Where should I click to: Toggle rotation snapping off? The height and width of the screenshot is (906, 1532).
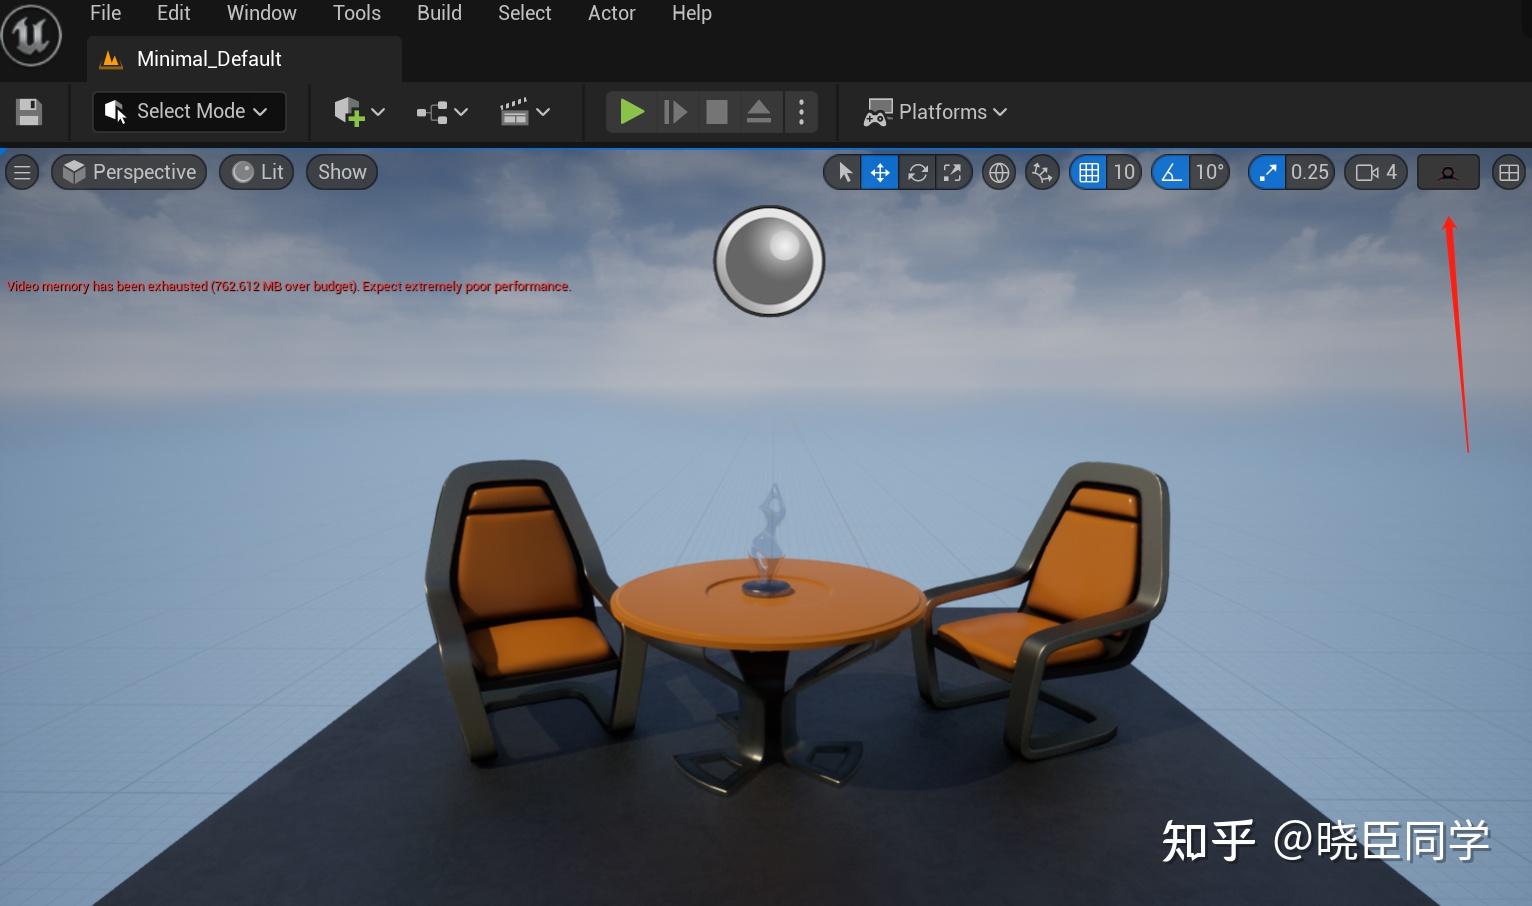(1171, 171)
